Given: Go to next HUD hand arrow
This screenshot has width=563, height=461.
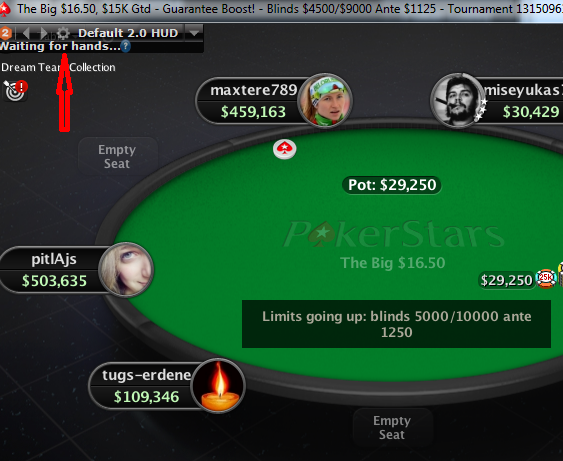Looking at the screenshot, I should coord(43,33).
